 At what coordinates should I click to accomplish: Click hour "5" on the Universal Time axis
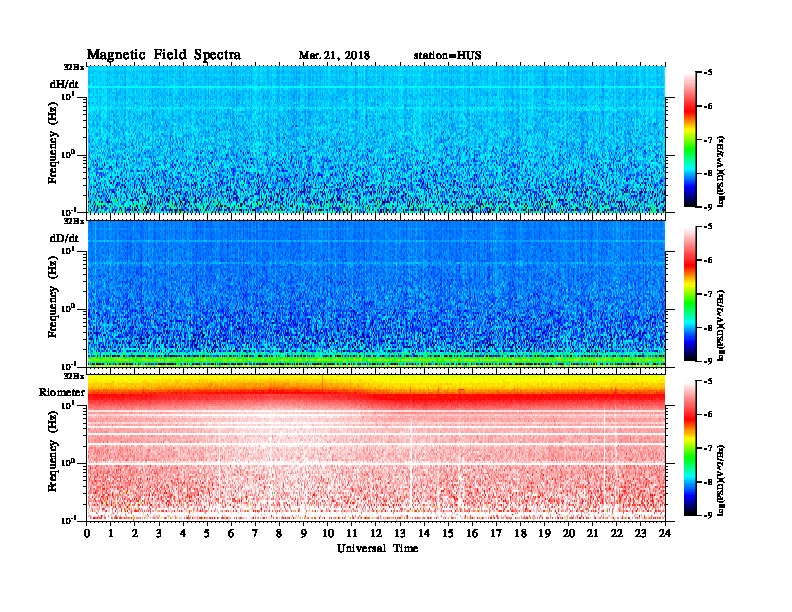pos(207,534)
